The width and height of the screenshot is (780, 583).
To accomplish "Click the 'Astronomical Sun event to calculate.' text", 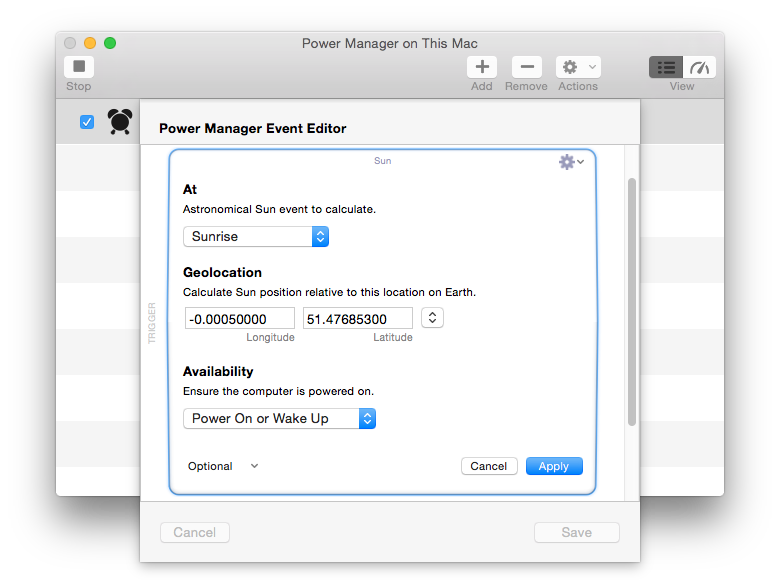I will (x=279, y=209).
